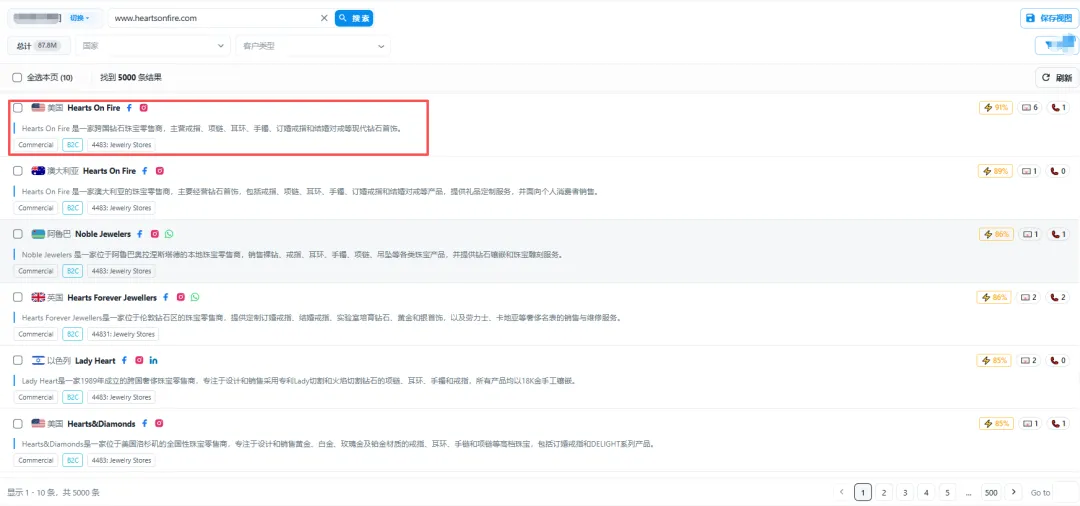Click the 89% match score badge
Image resolution: width=1080 pixels, height=506 pixels.
coord(995,171)
